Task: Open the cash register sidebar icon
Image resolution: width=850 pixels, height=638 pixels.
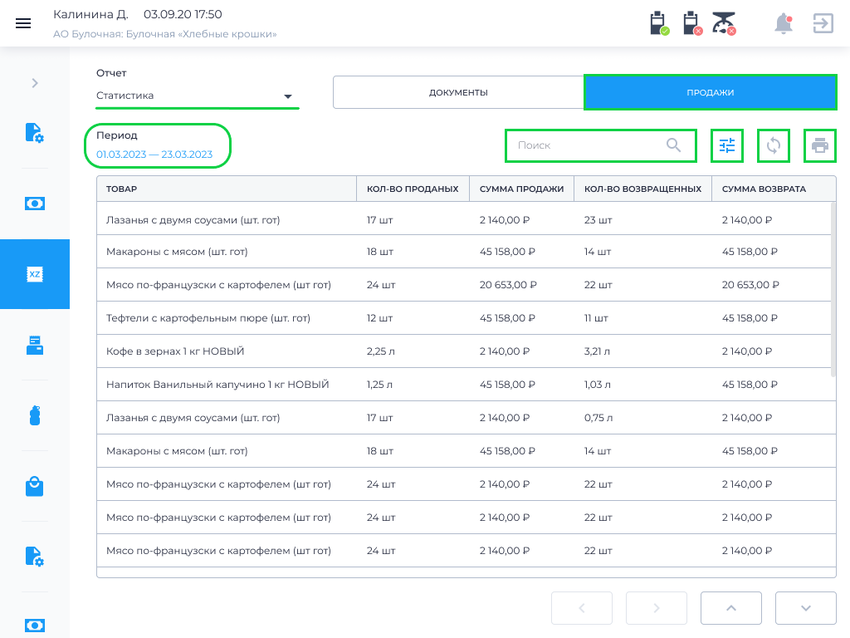Action: click(35, 345)
